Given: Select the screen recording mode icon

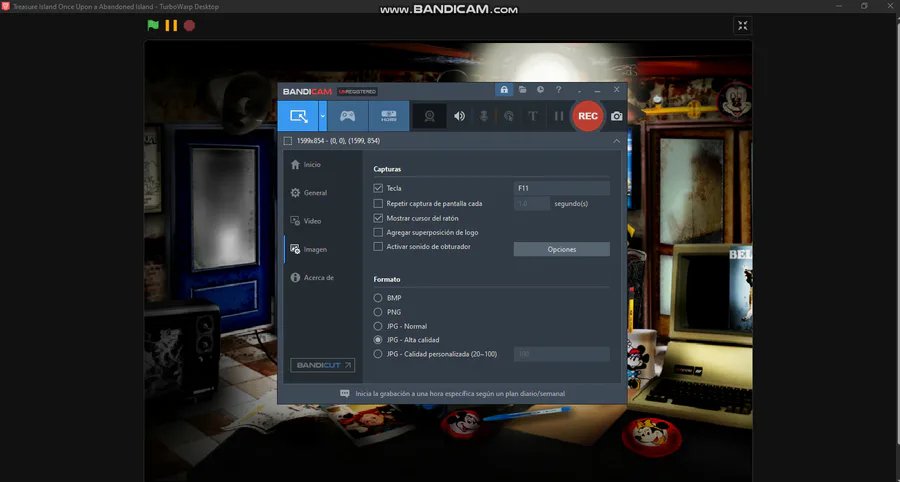Looking at the screenshot, I should [x=298, y=116].
